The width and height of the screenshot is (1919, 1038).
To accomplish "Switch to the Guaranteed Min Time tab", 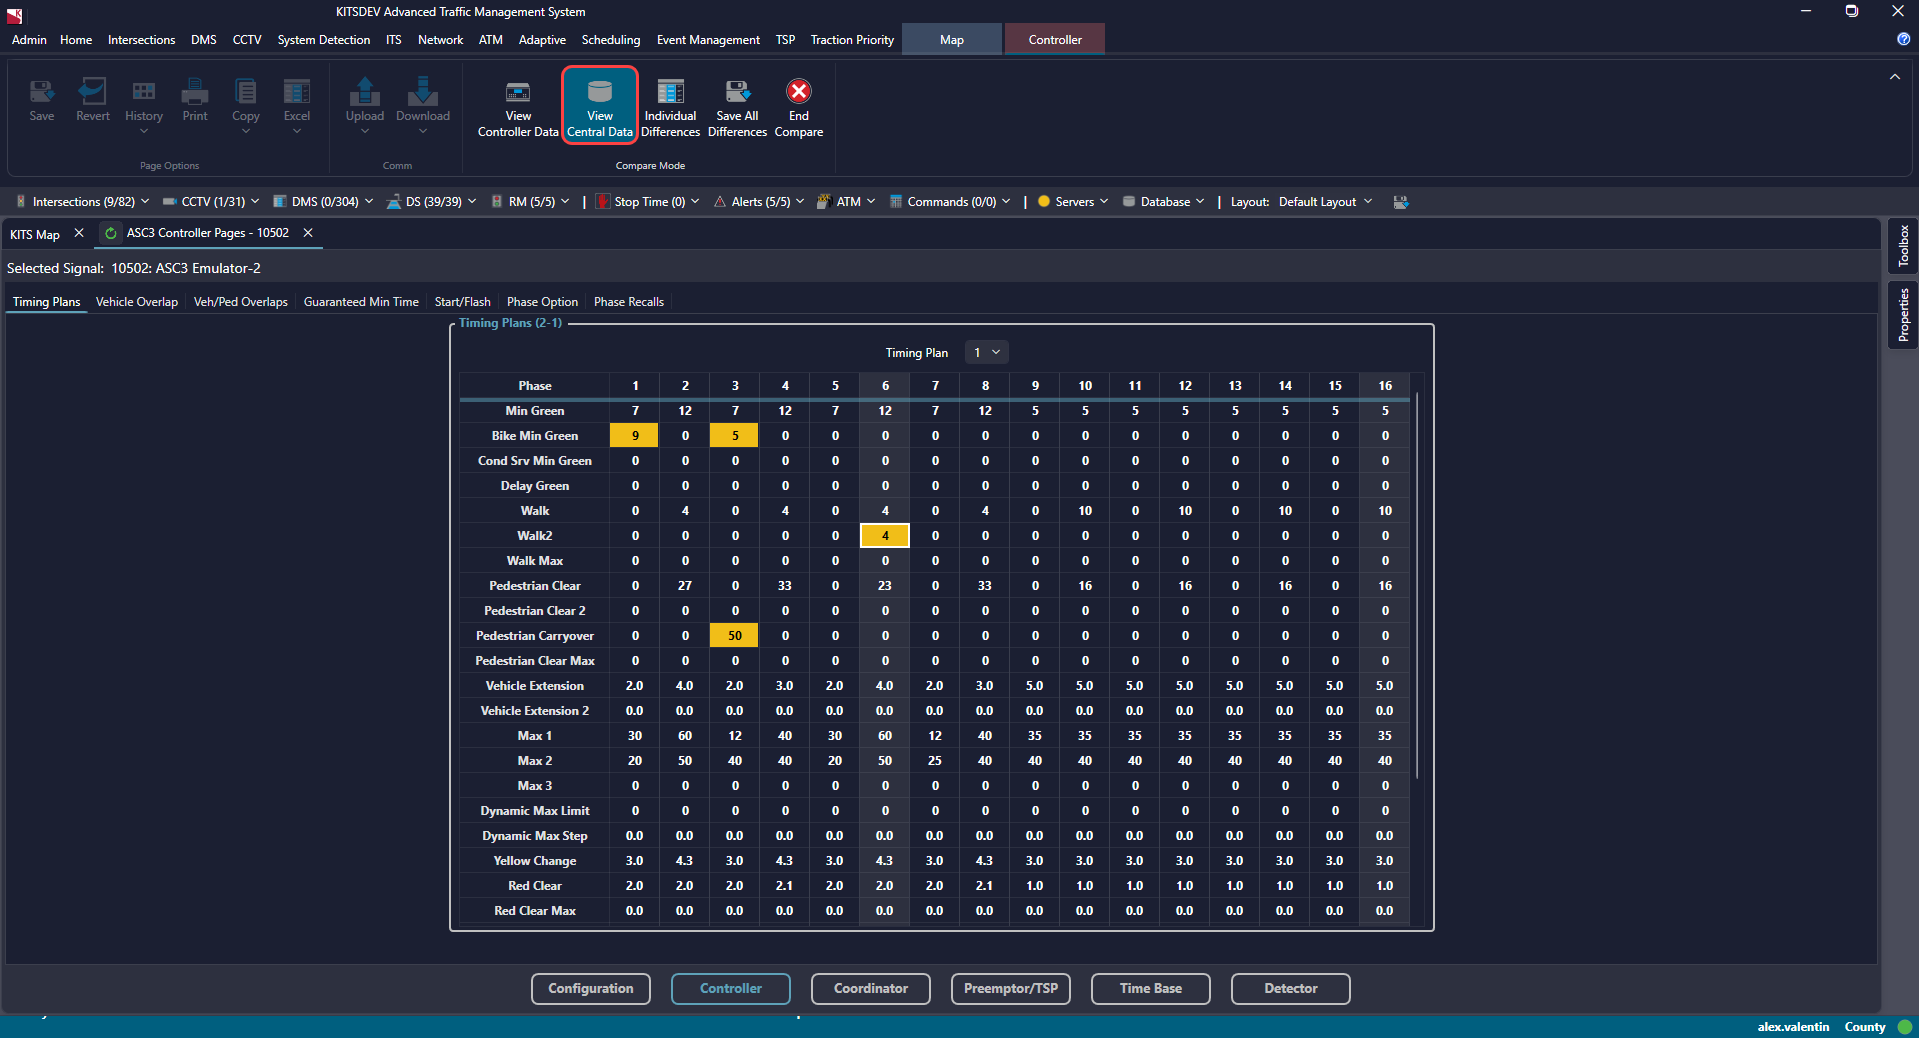I will [x=361, y=302].
